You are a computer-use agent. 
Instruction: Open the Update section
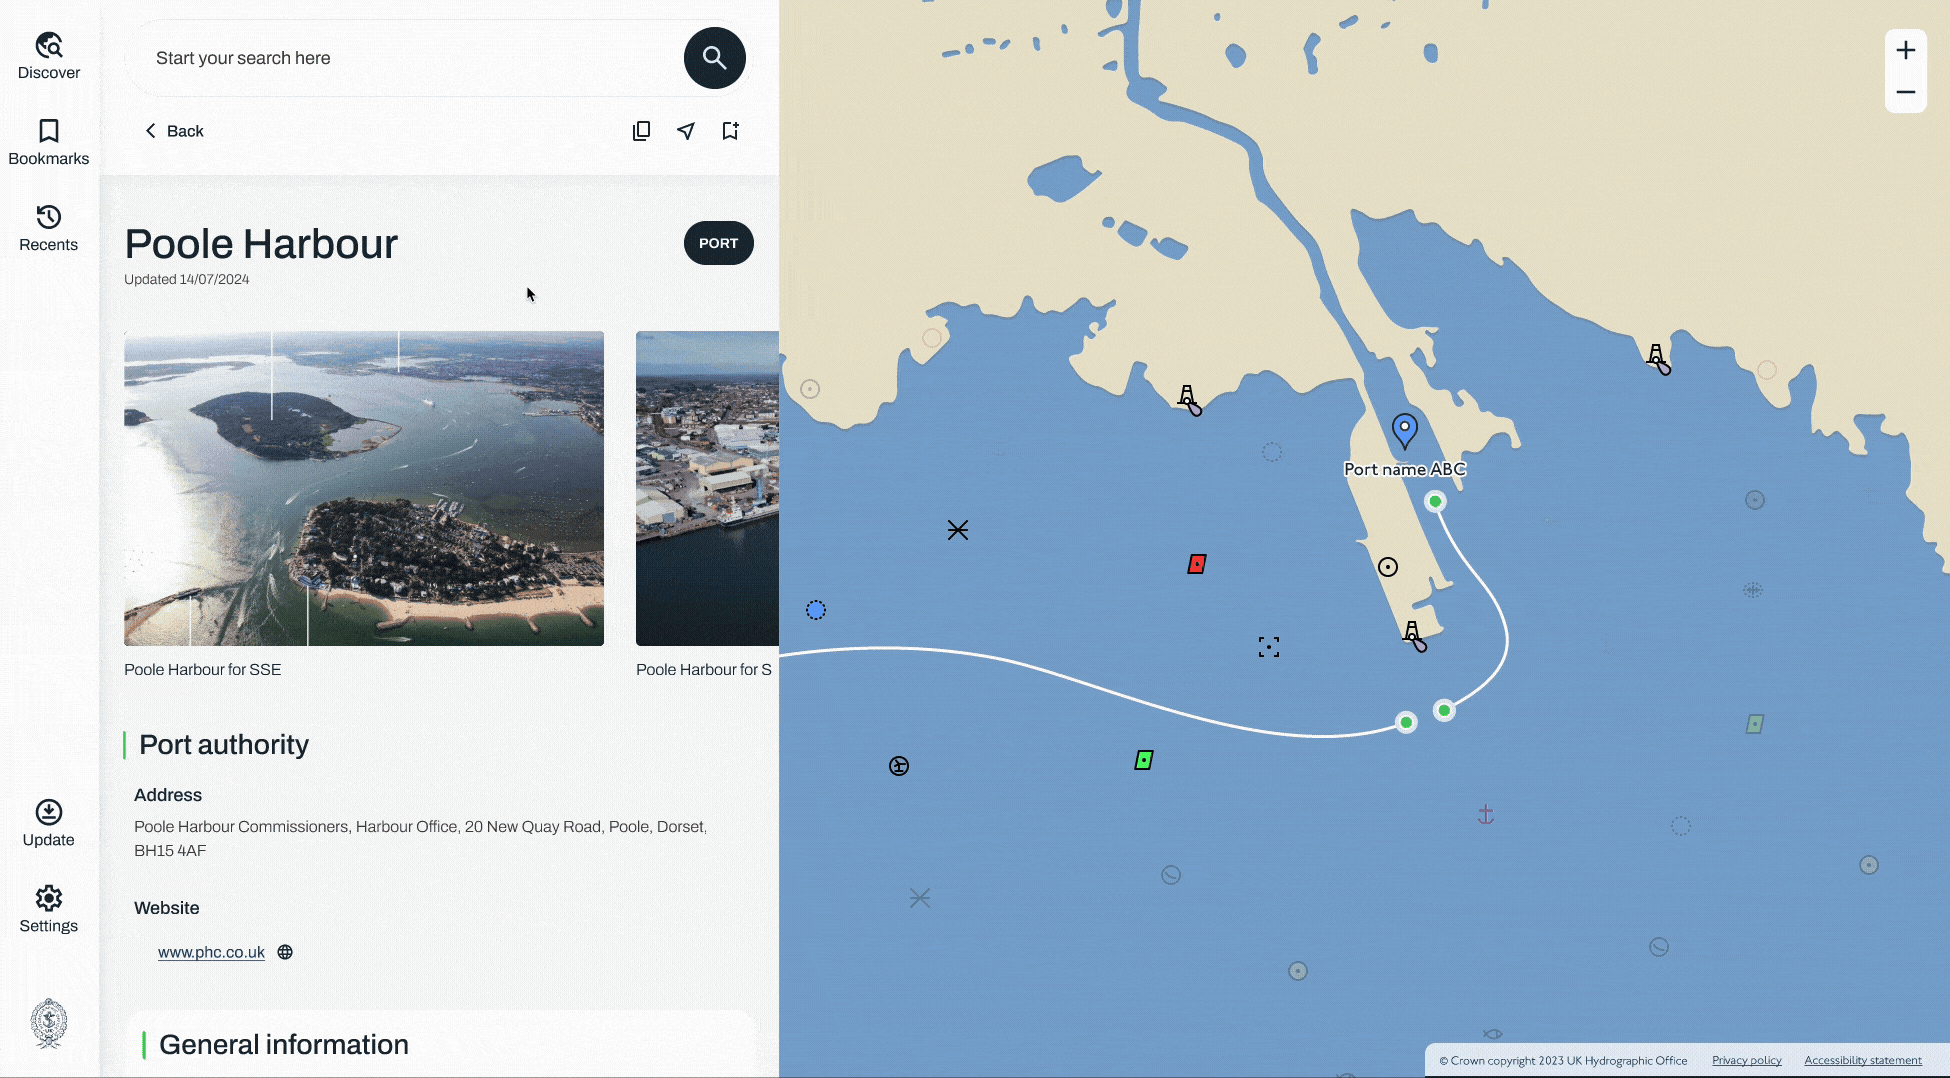[47, 811]
